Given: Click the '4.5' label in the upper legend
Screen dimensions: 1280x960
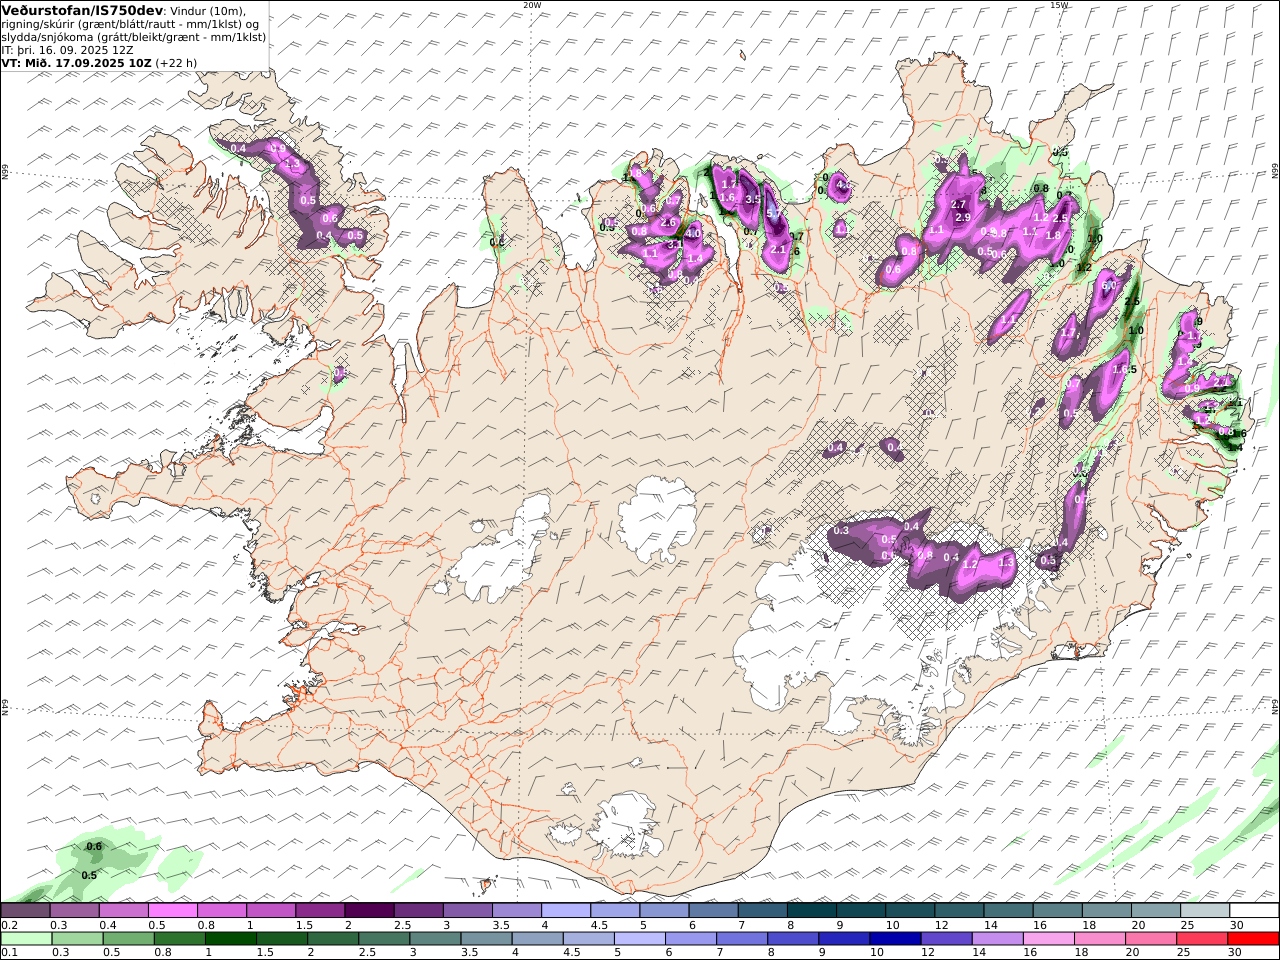Looking at the screenshot, I should pos(599,925).
